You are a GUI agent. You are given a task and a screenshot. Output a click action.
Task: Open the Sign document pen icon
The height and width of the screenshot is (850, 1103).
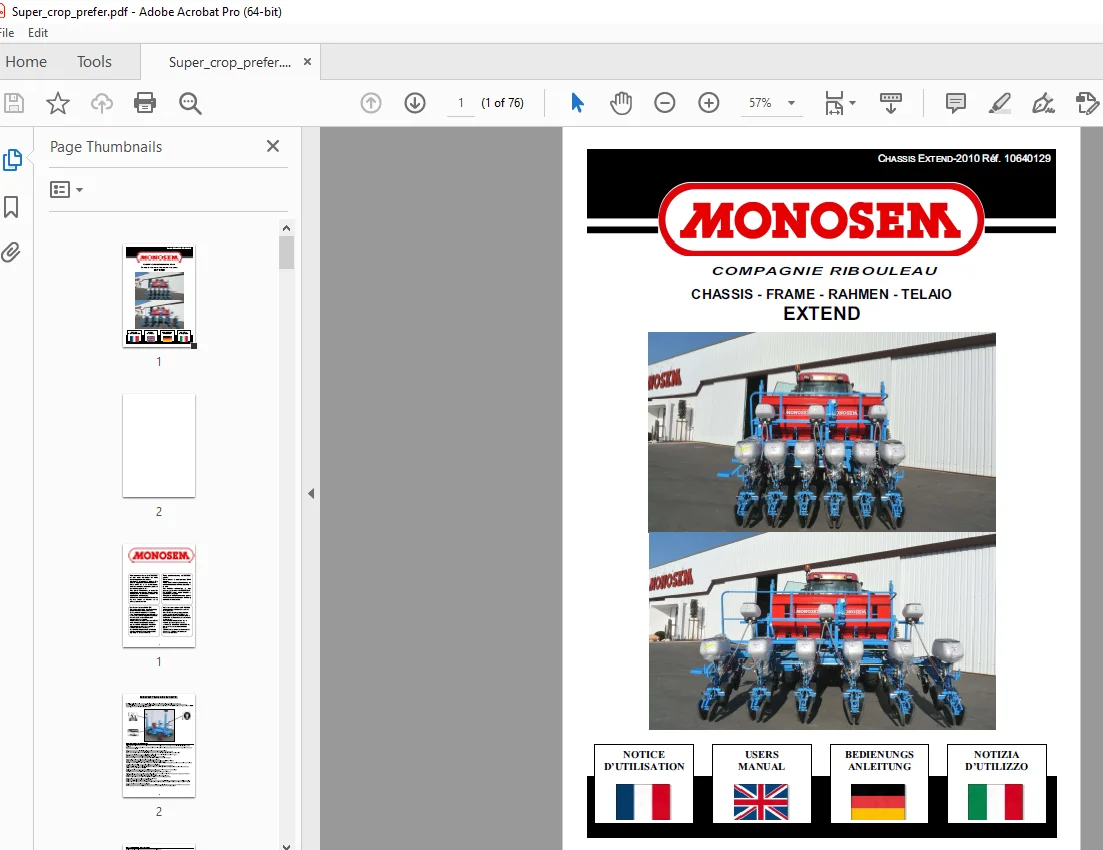tap(1043, 103)
